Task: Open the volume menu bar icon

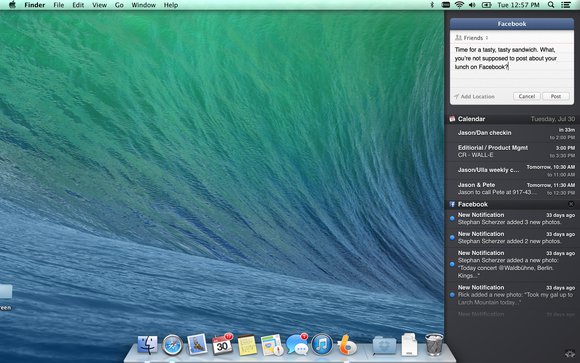Action: (472, 5)
